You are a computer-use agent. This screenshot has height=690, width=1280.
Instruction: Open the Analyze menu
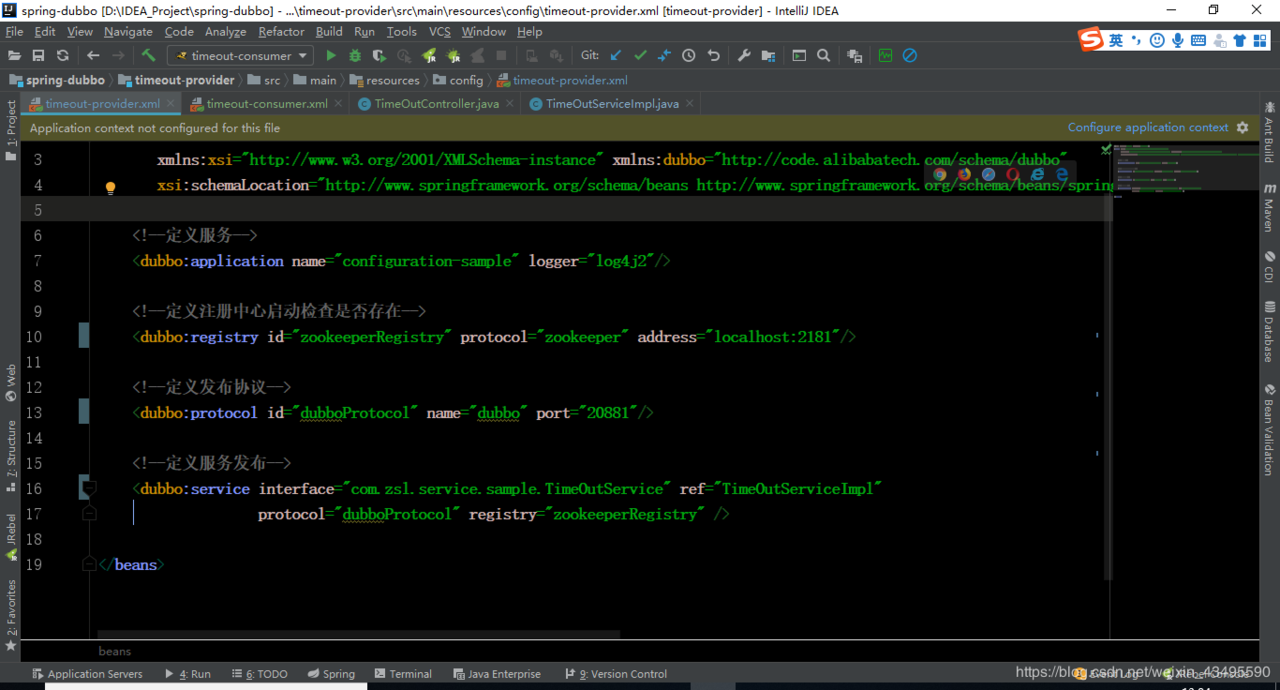226,32
